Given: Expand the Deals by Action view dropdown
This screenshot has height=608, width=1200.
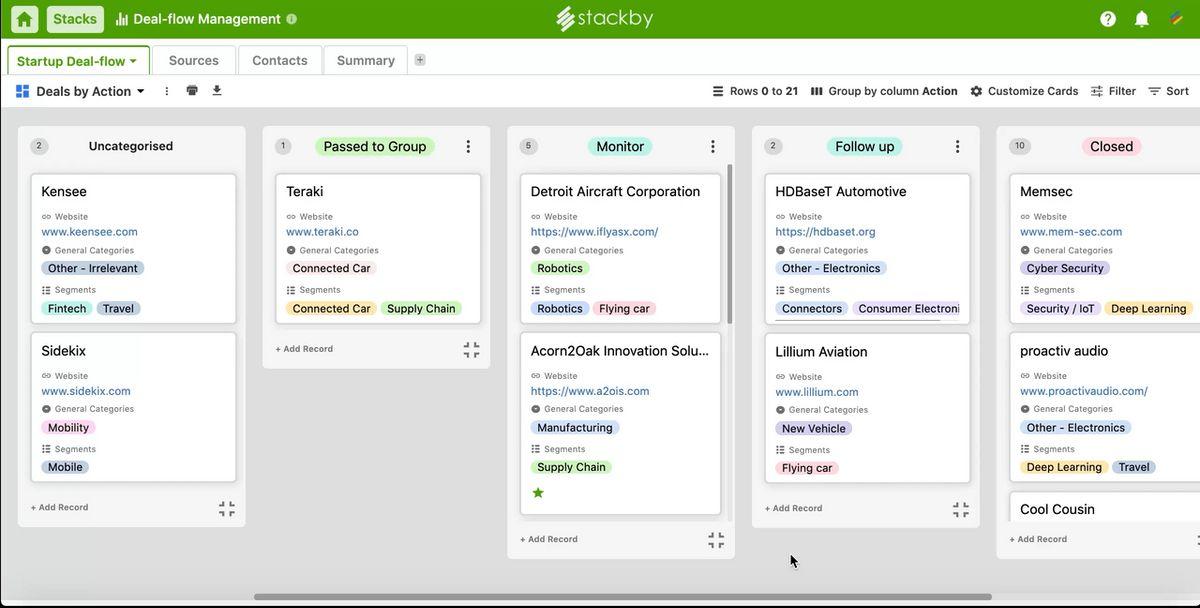Looking at the screenshot, I should 140,91.
